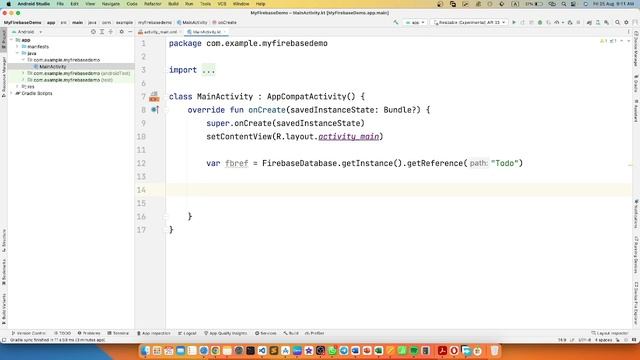Screen dimensions: 640x360
Task: Open the Tools menu
Action: pyautogui.click(x=205, y=4)
